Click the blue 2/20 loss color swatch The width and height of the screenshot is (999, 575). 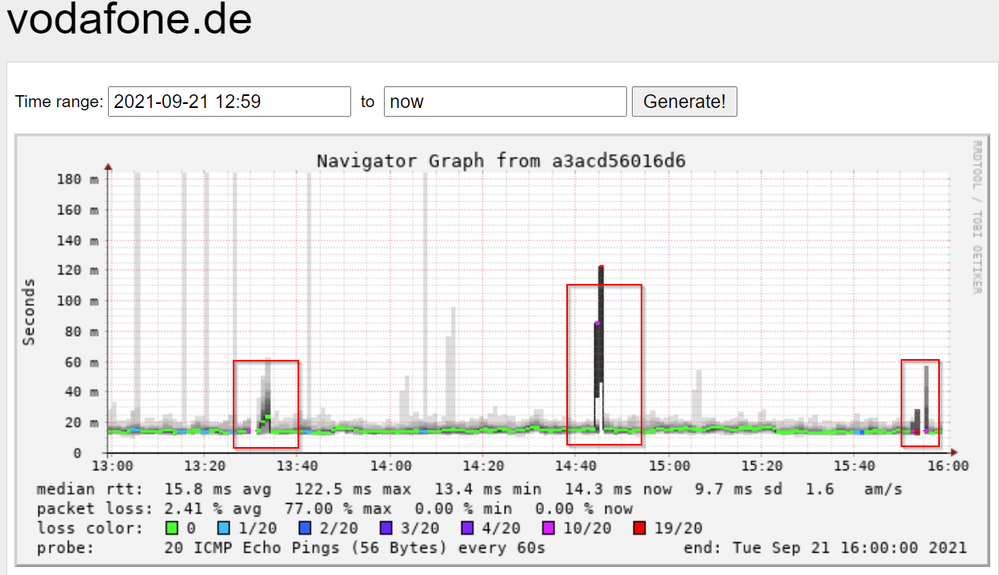[x=305, y=528]
